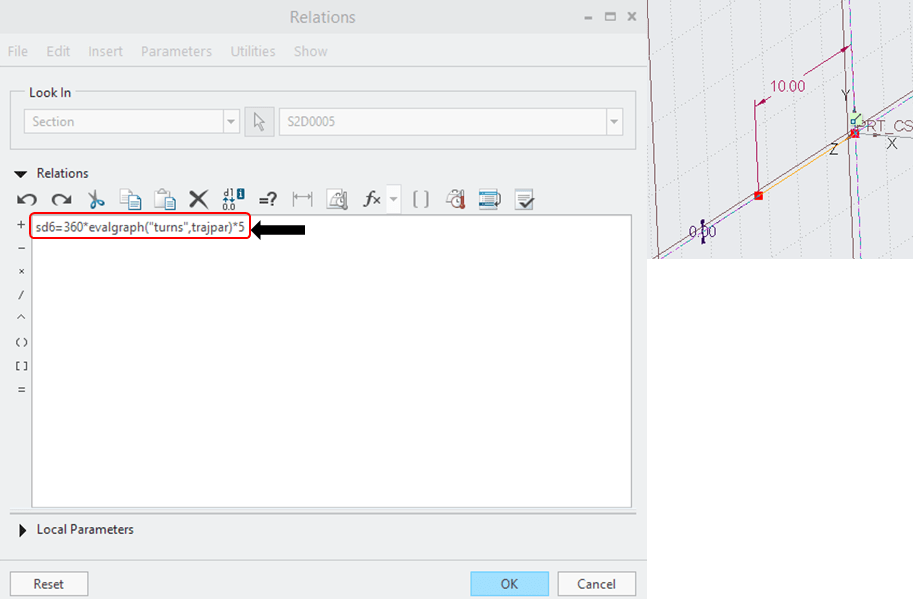Open the Insert menu
Screen dimensions: 913x599
click(105, 51)
